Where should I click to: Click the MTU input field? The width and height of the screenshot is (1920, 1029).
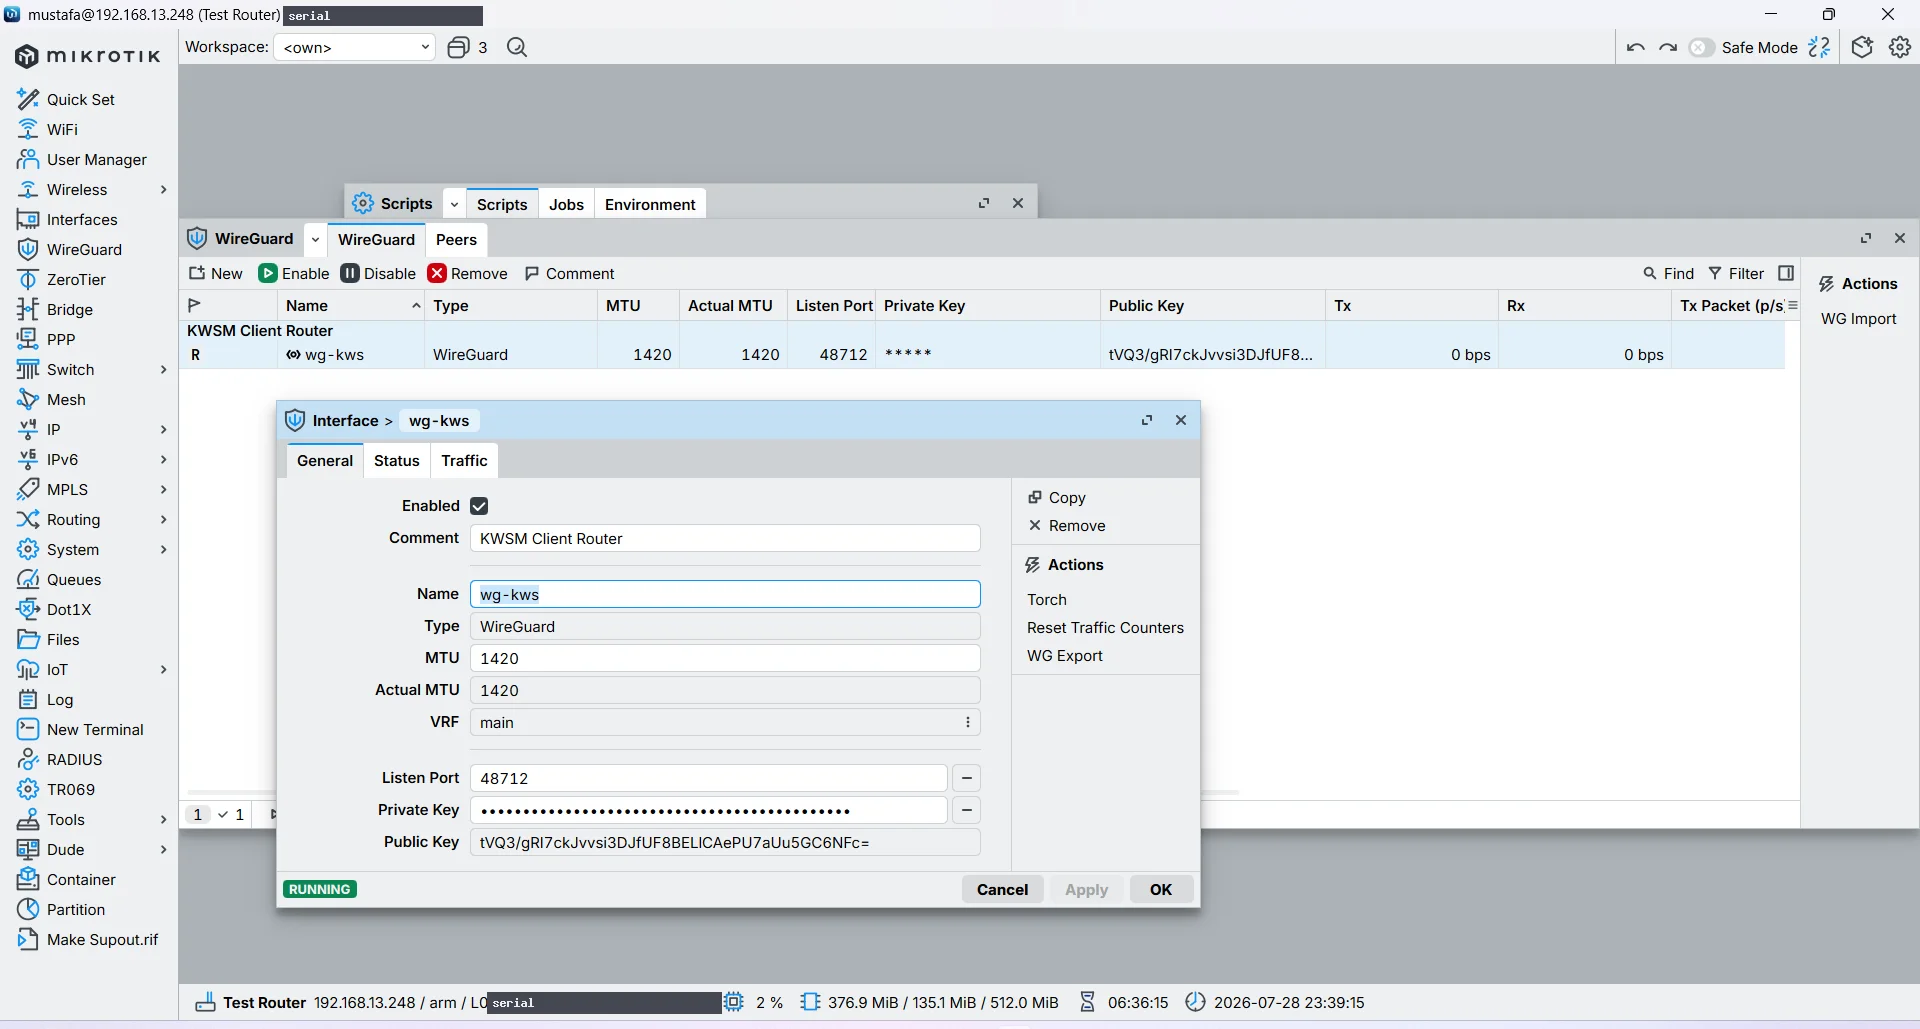[725, 658]
